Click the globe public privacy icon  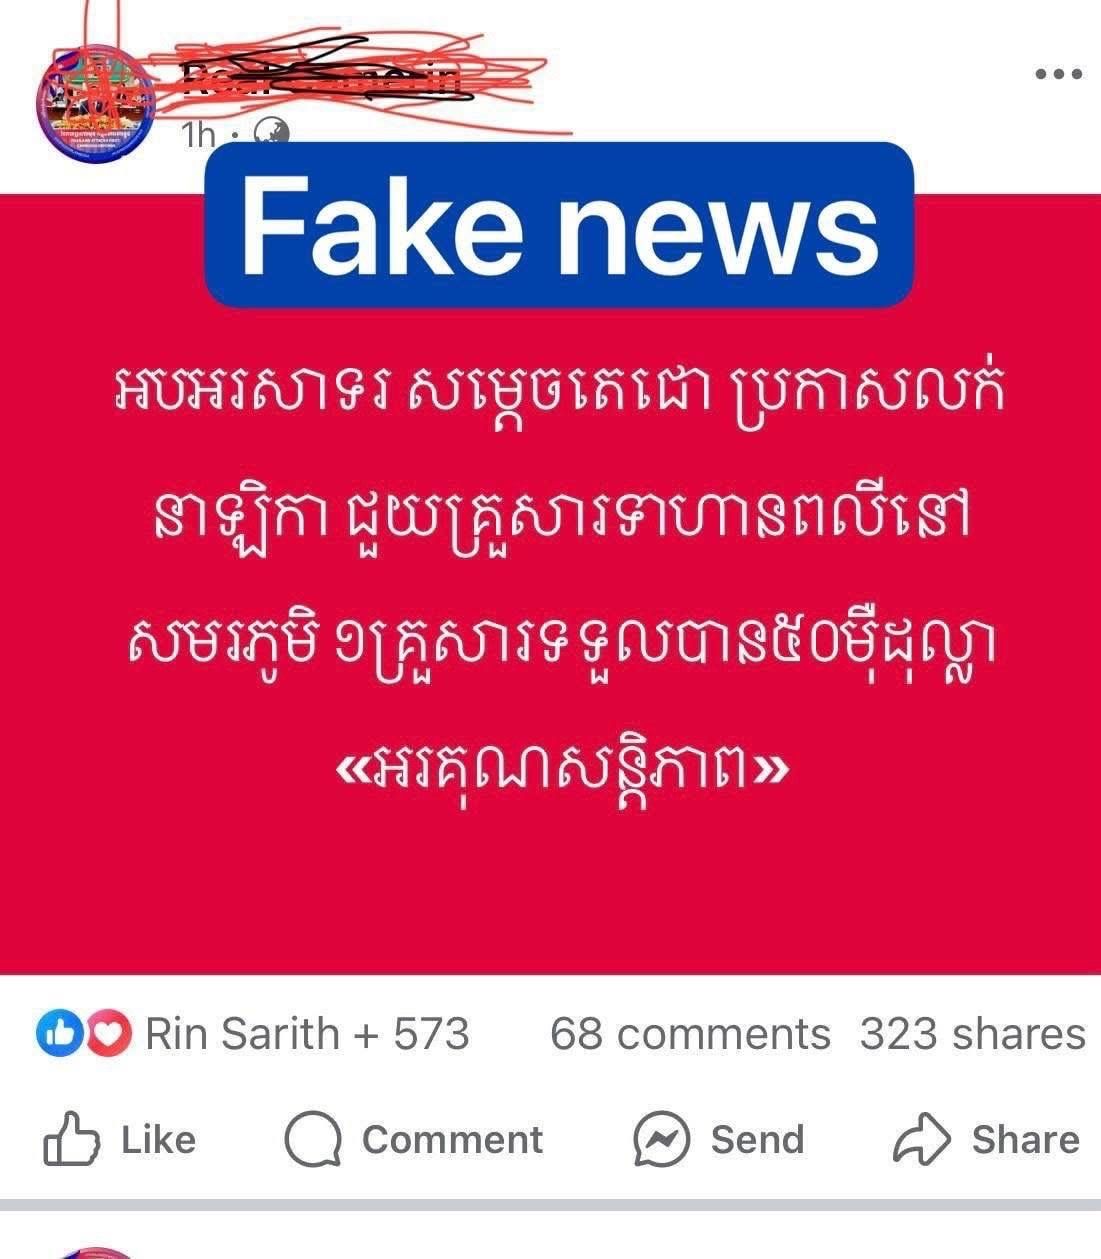pyautogui.click(x=270, y=133)
